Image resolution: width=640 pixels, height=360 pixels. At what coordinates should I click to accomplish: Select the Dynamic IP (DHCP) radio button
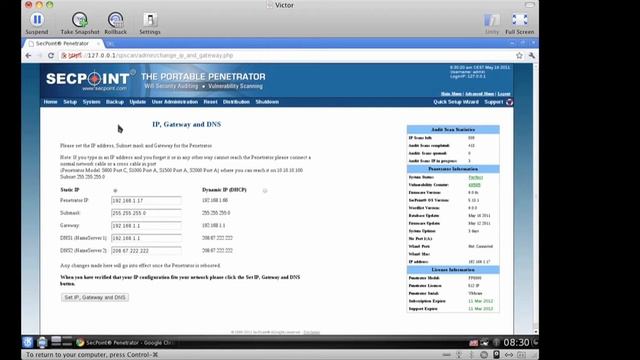(x=265, y=191)
